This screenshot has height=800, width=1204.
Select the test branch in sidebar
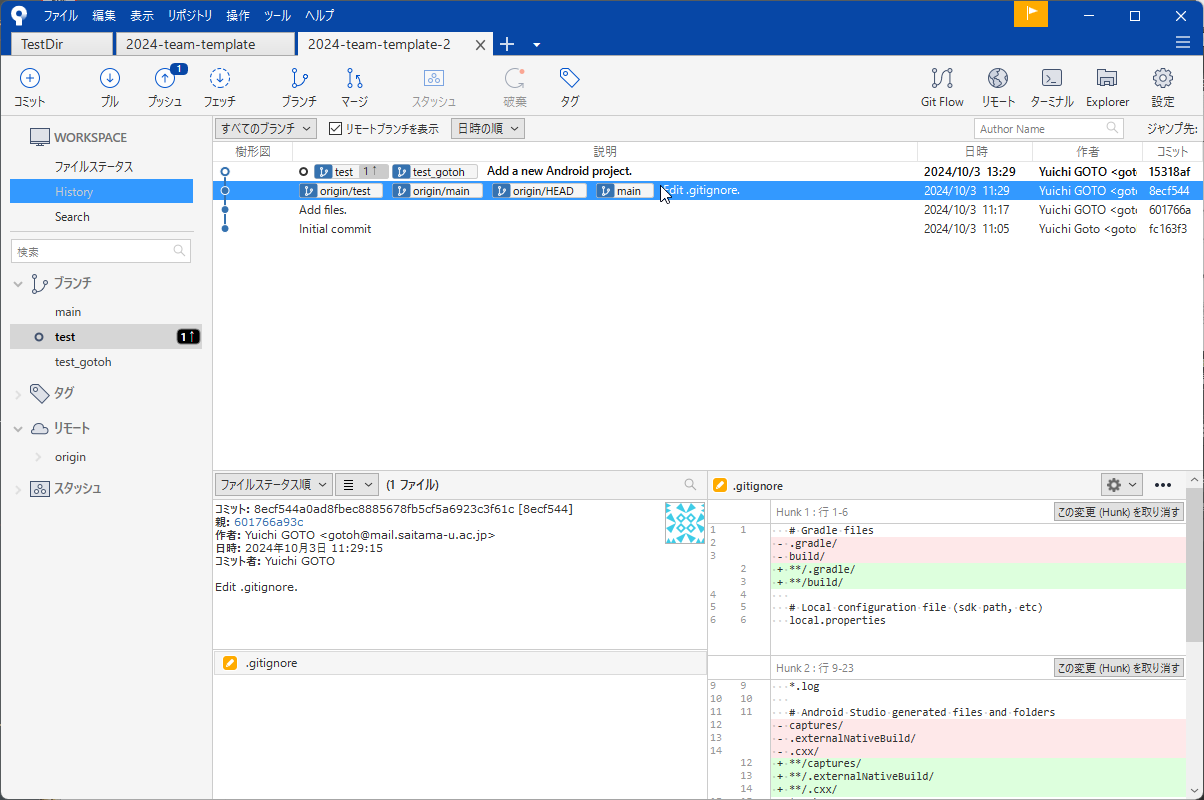(106, 337)
